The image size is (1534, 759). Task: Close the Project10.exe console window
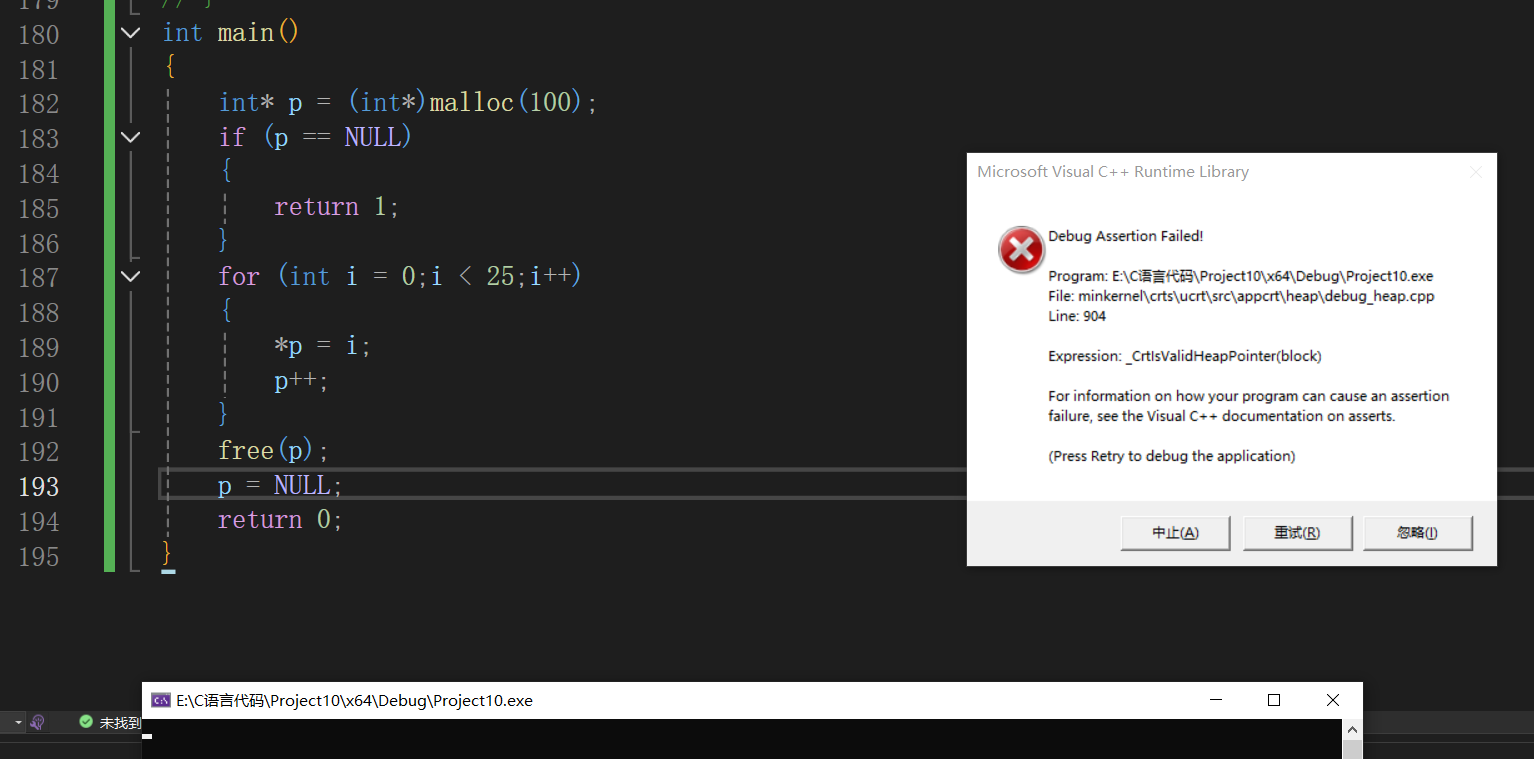1333,700
